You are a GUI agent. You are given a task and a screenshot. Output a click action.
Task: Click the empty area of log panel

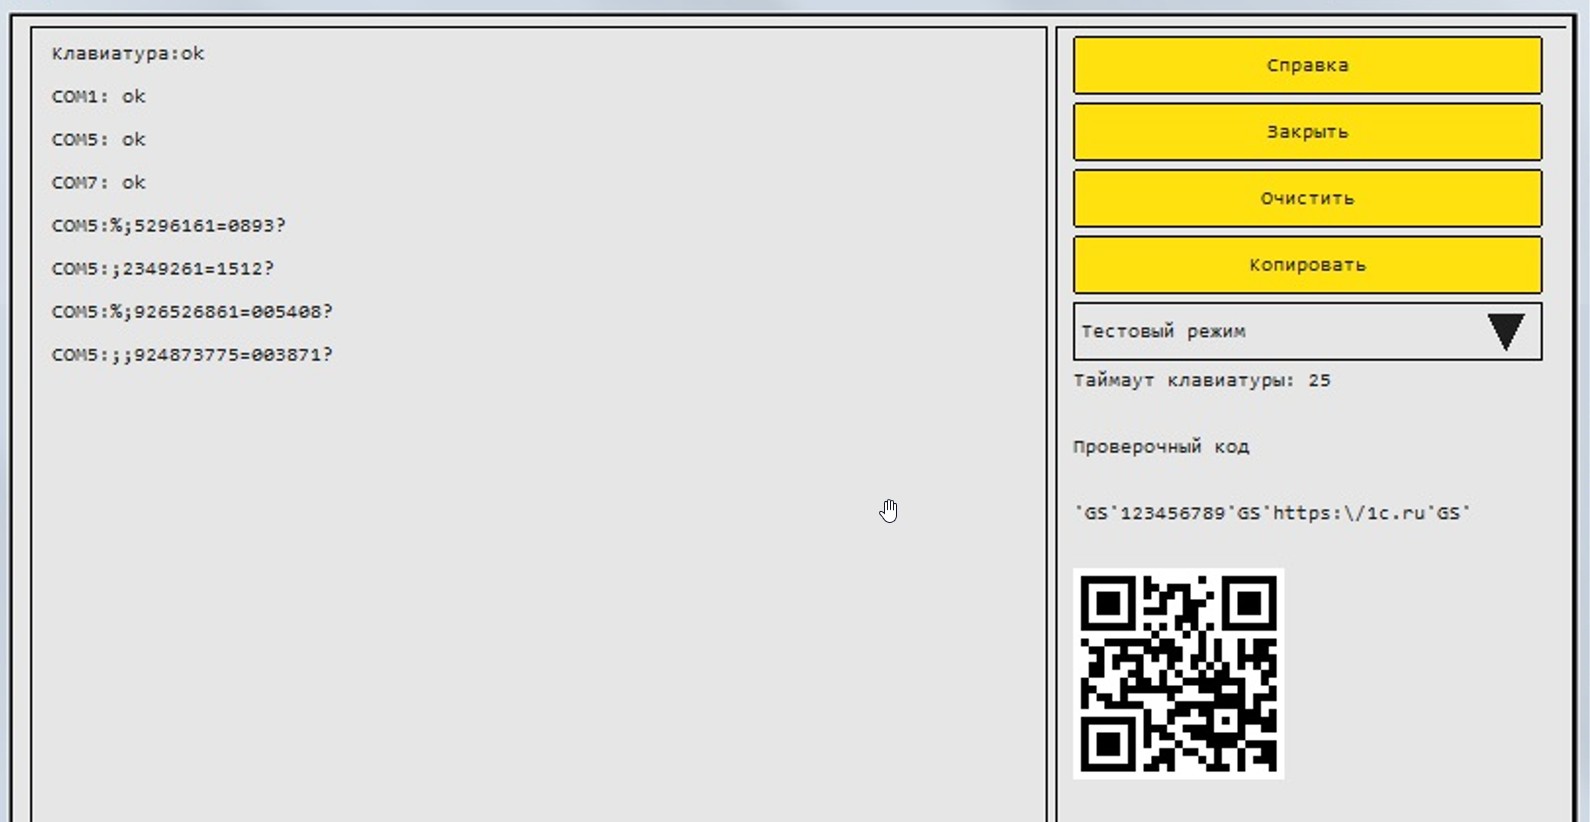[540, 600]
